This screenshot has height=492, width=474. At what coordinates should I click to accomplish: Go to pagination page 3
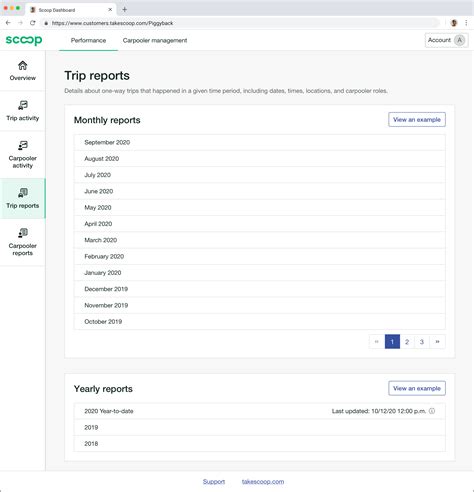click(x=422, y=342)
